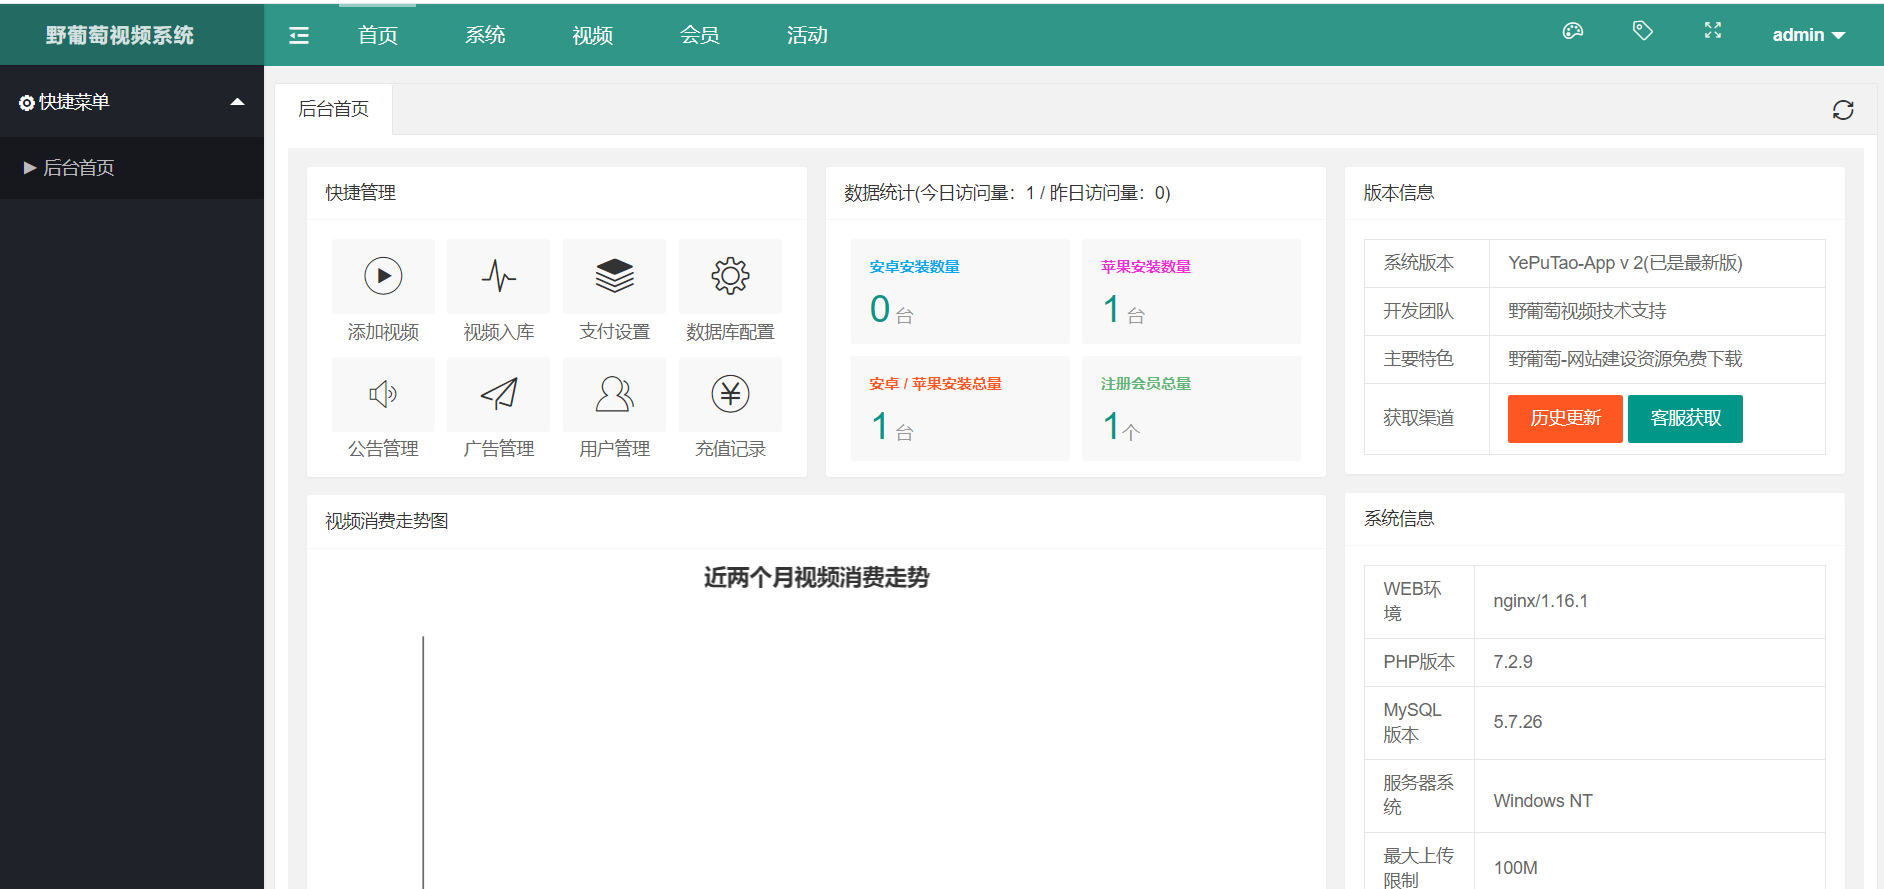Click the orange 历史更新 button
Viewport: 1884px width, 889px height.
coord(1565,418)
